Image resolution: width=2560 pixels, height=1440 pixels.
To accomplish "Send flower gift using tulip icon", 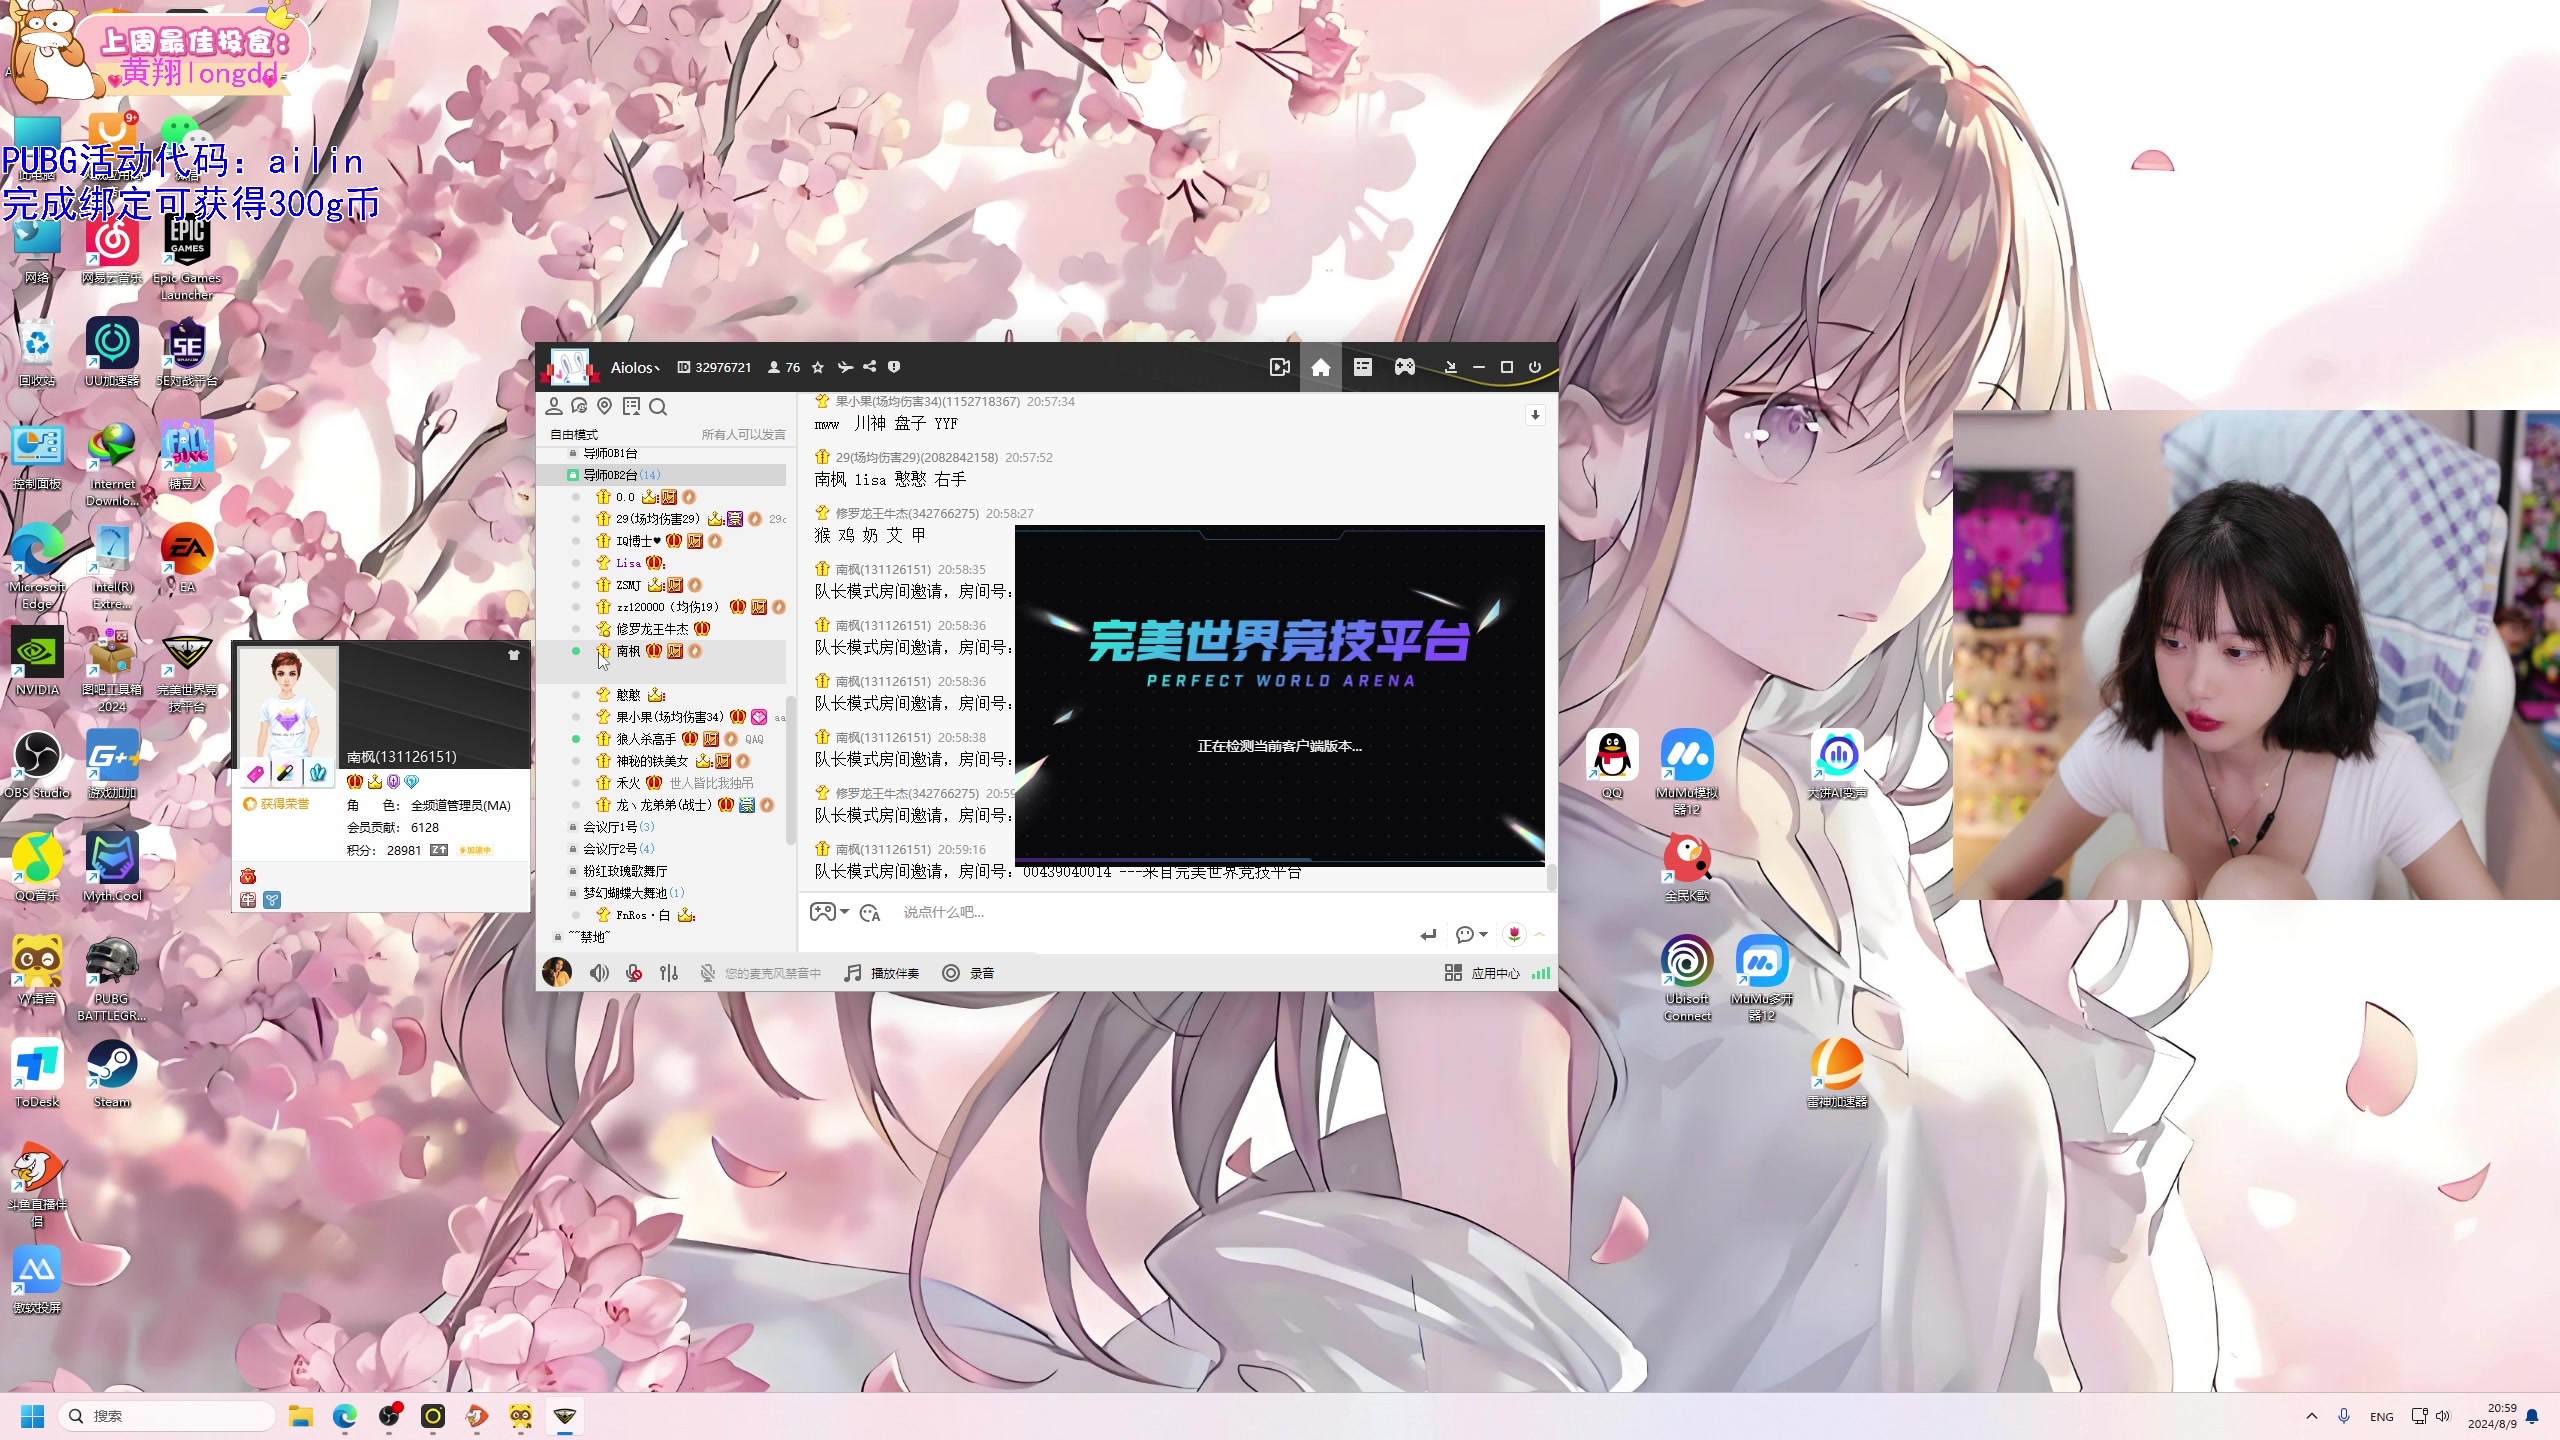I will pos(1514,934).
